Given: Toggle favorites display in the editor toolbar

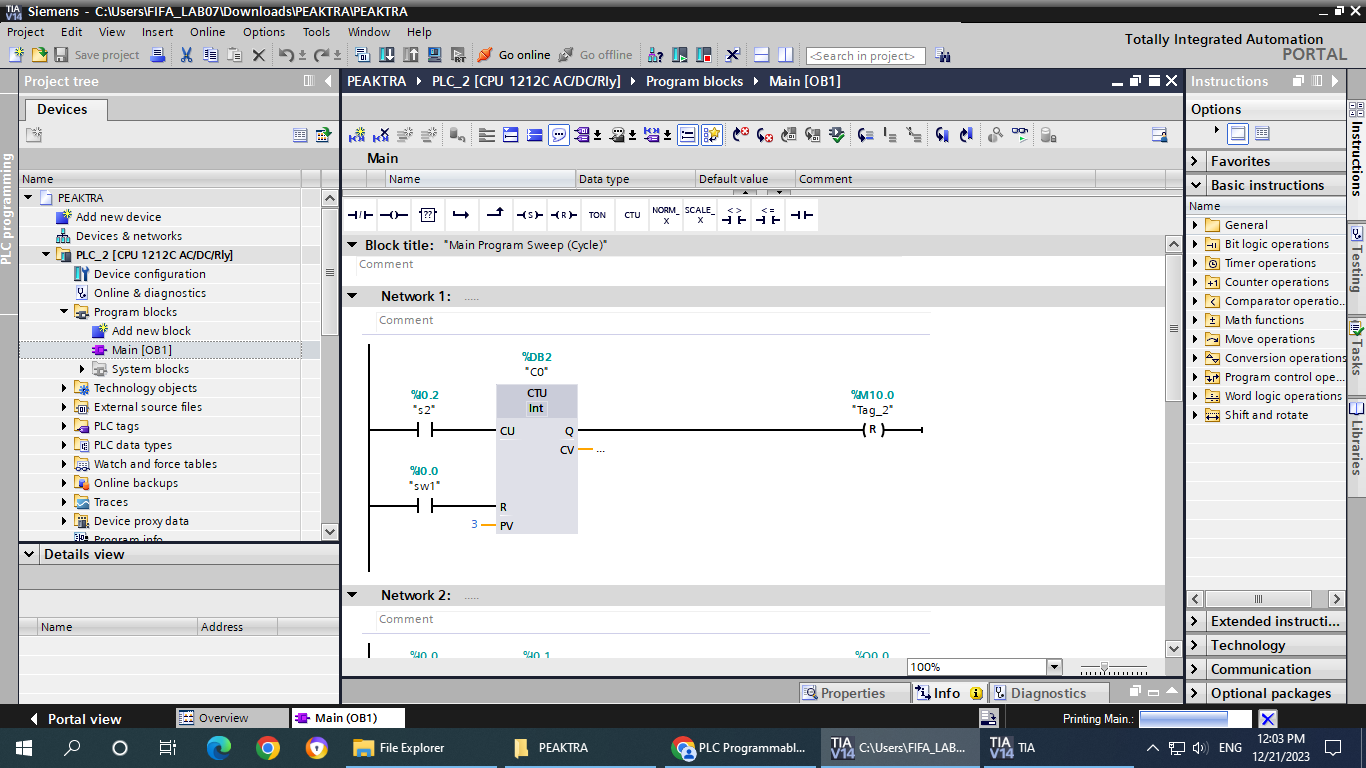Looking at the screenshot, I should point(712,135).
